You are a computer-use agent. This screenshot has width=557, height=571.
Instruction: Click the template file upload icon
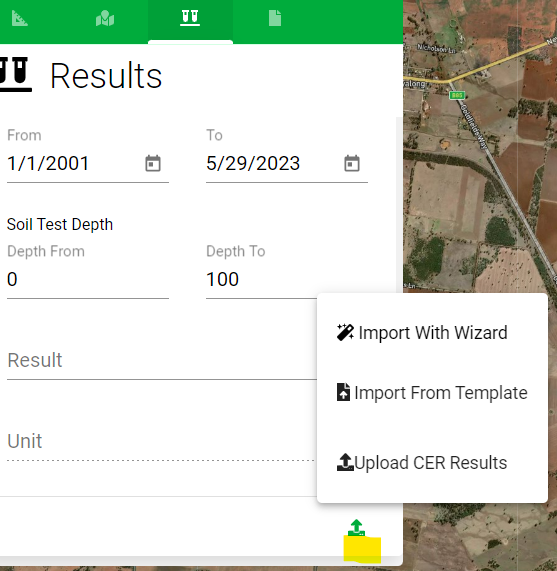pos(343,392)
